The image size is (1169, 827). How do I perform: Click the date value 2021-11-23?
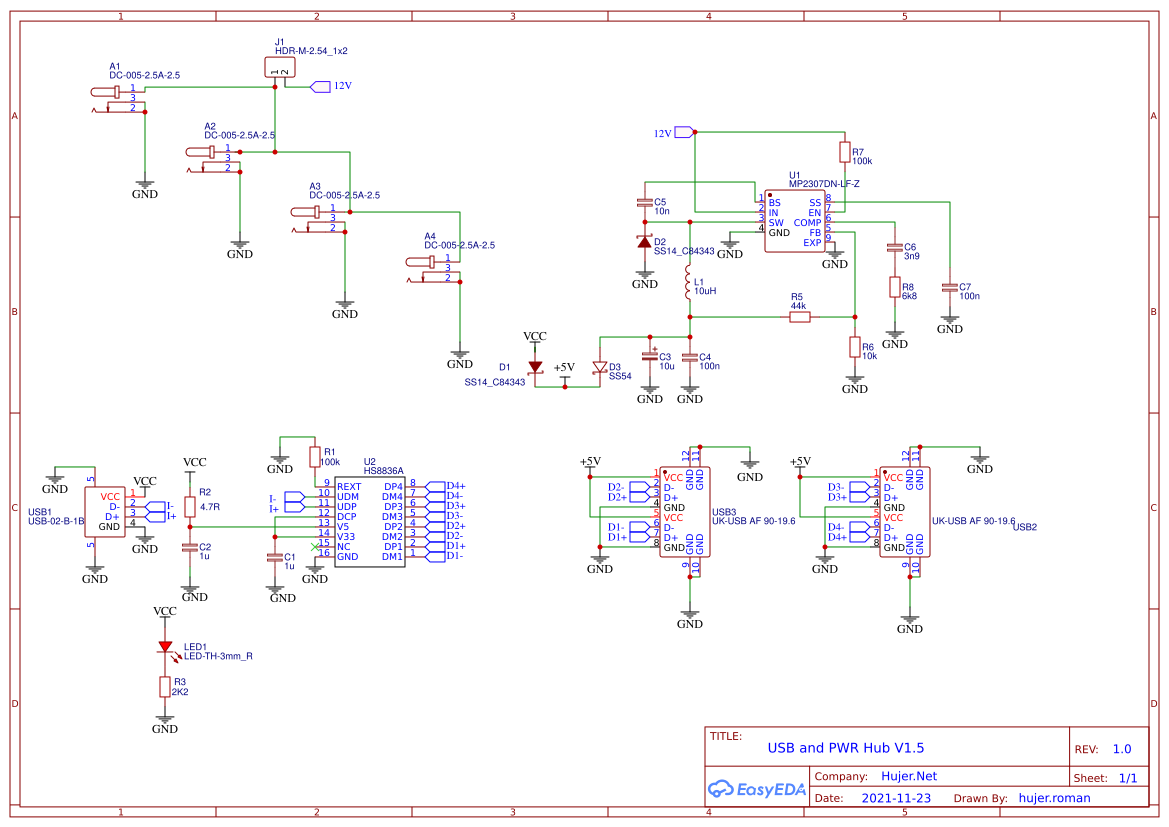(896, 798)
